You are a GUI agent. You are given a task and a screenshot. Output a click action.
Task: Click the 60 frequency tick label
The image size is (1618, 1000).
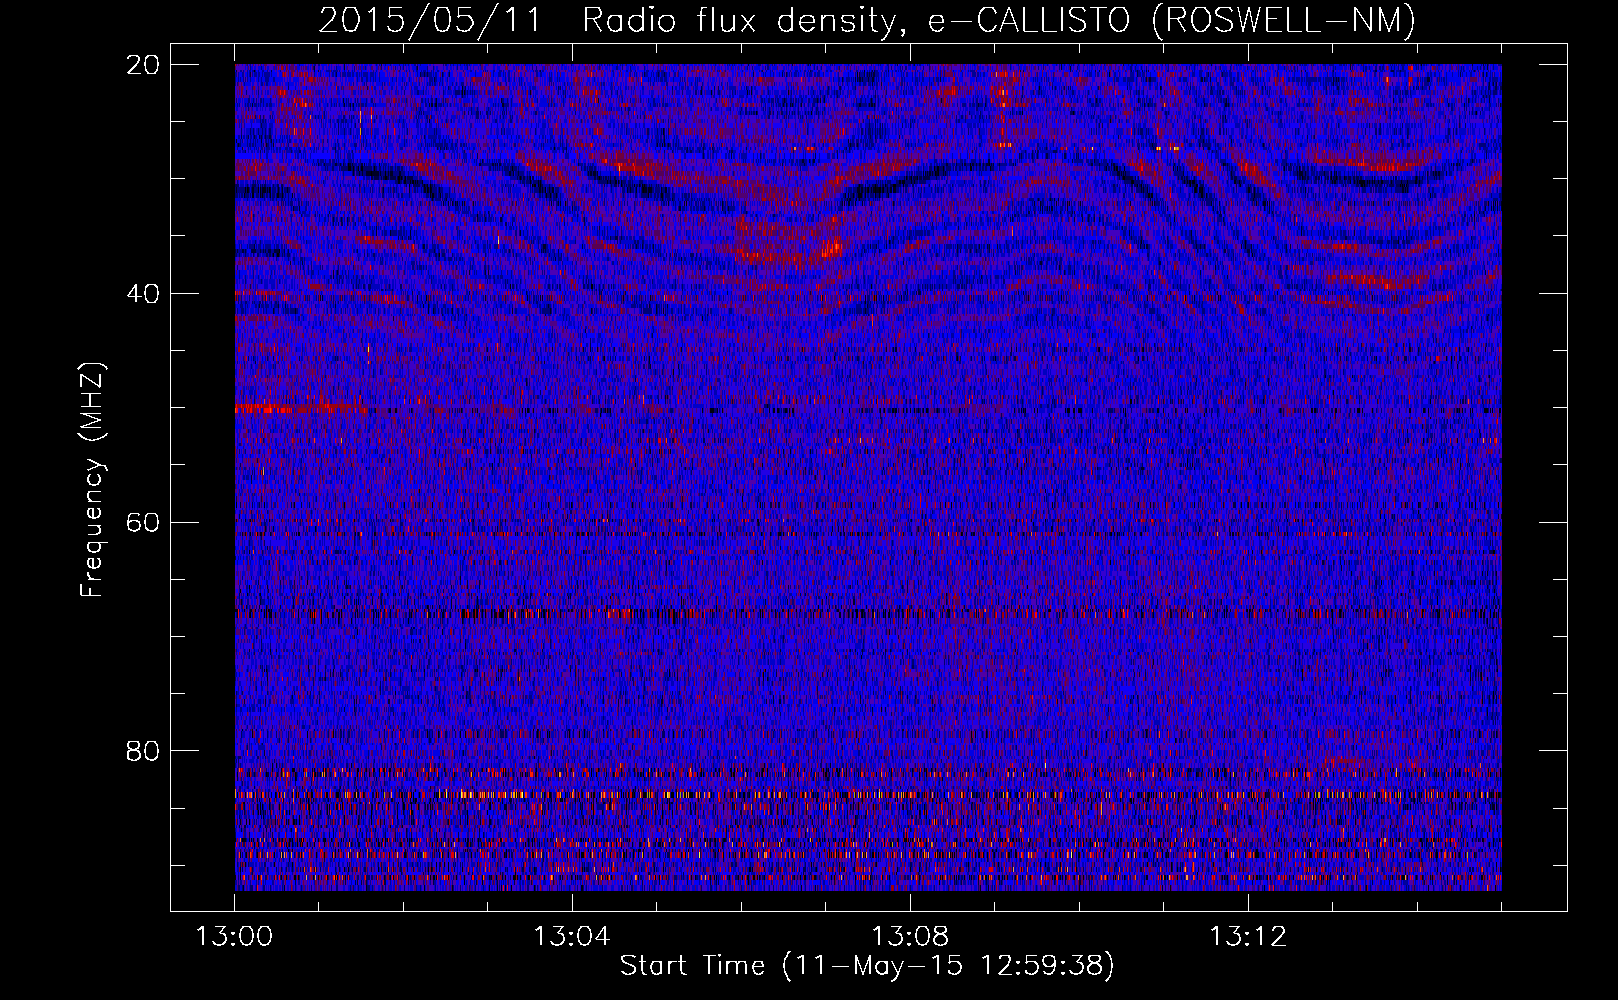[x=143, y=522]
